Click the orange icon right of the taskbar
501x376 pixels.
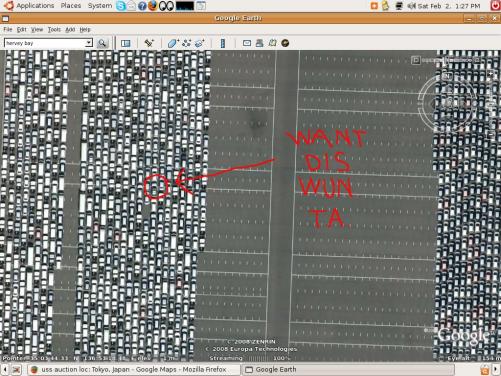coord(485,370)
